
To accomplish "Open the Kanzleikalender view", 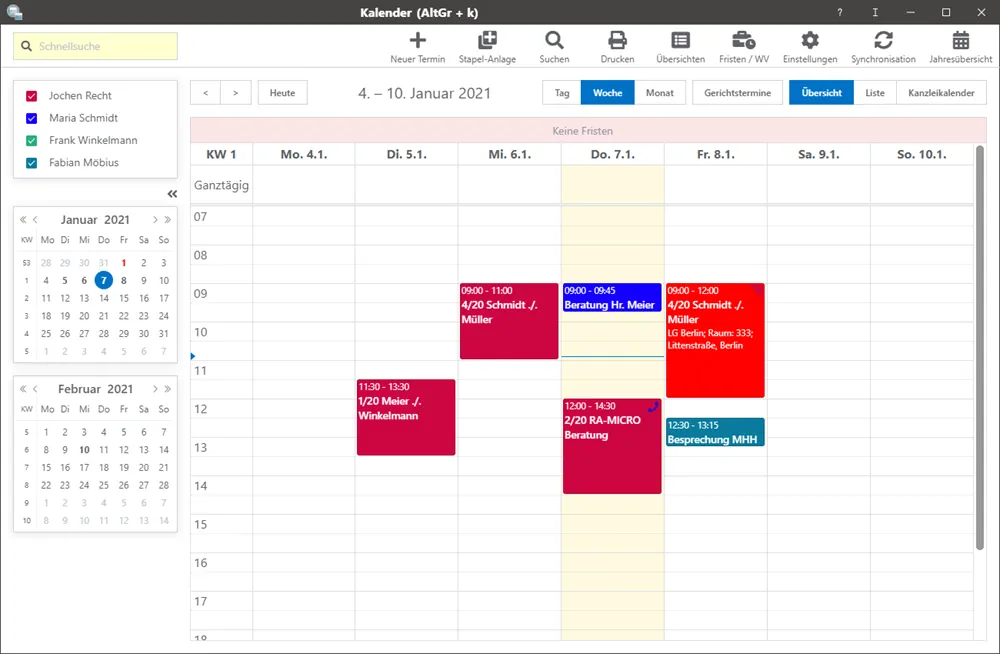I will coord(942,91).
